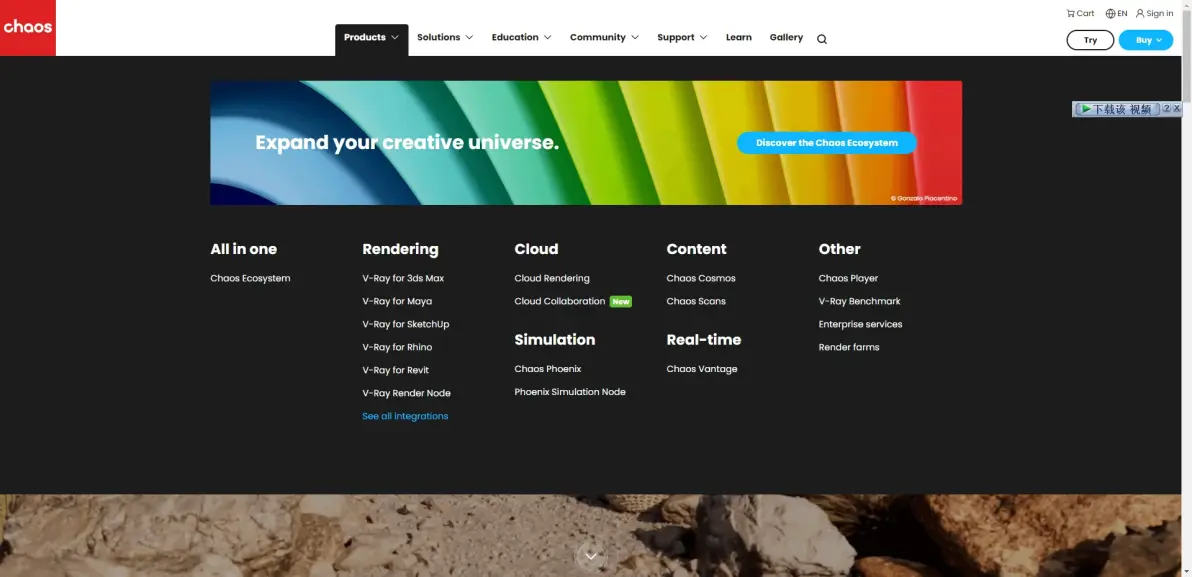Open Chaos Ecosystem link
Screen dimensions: 1192x577
(250, 278)
